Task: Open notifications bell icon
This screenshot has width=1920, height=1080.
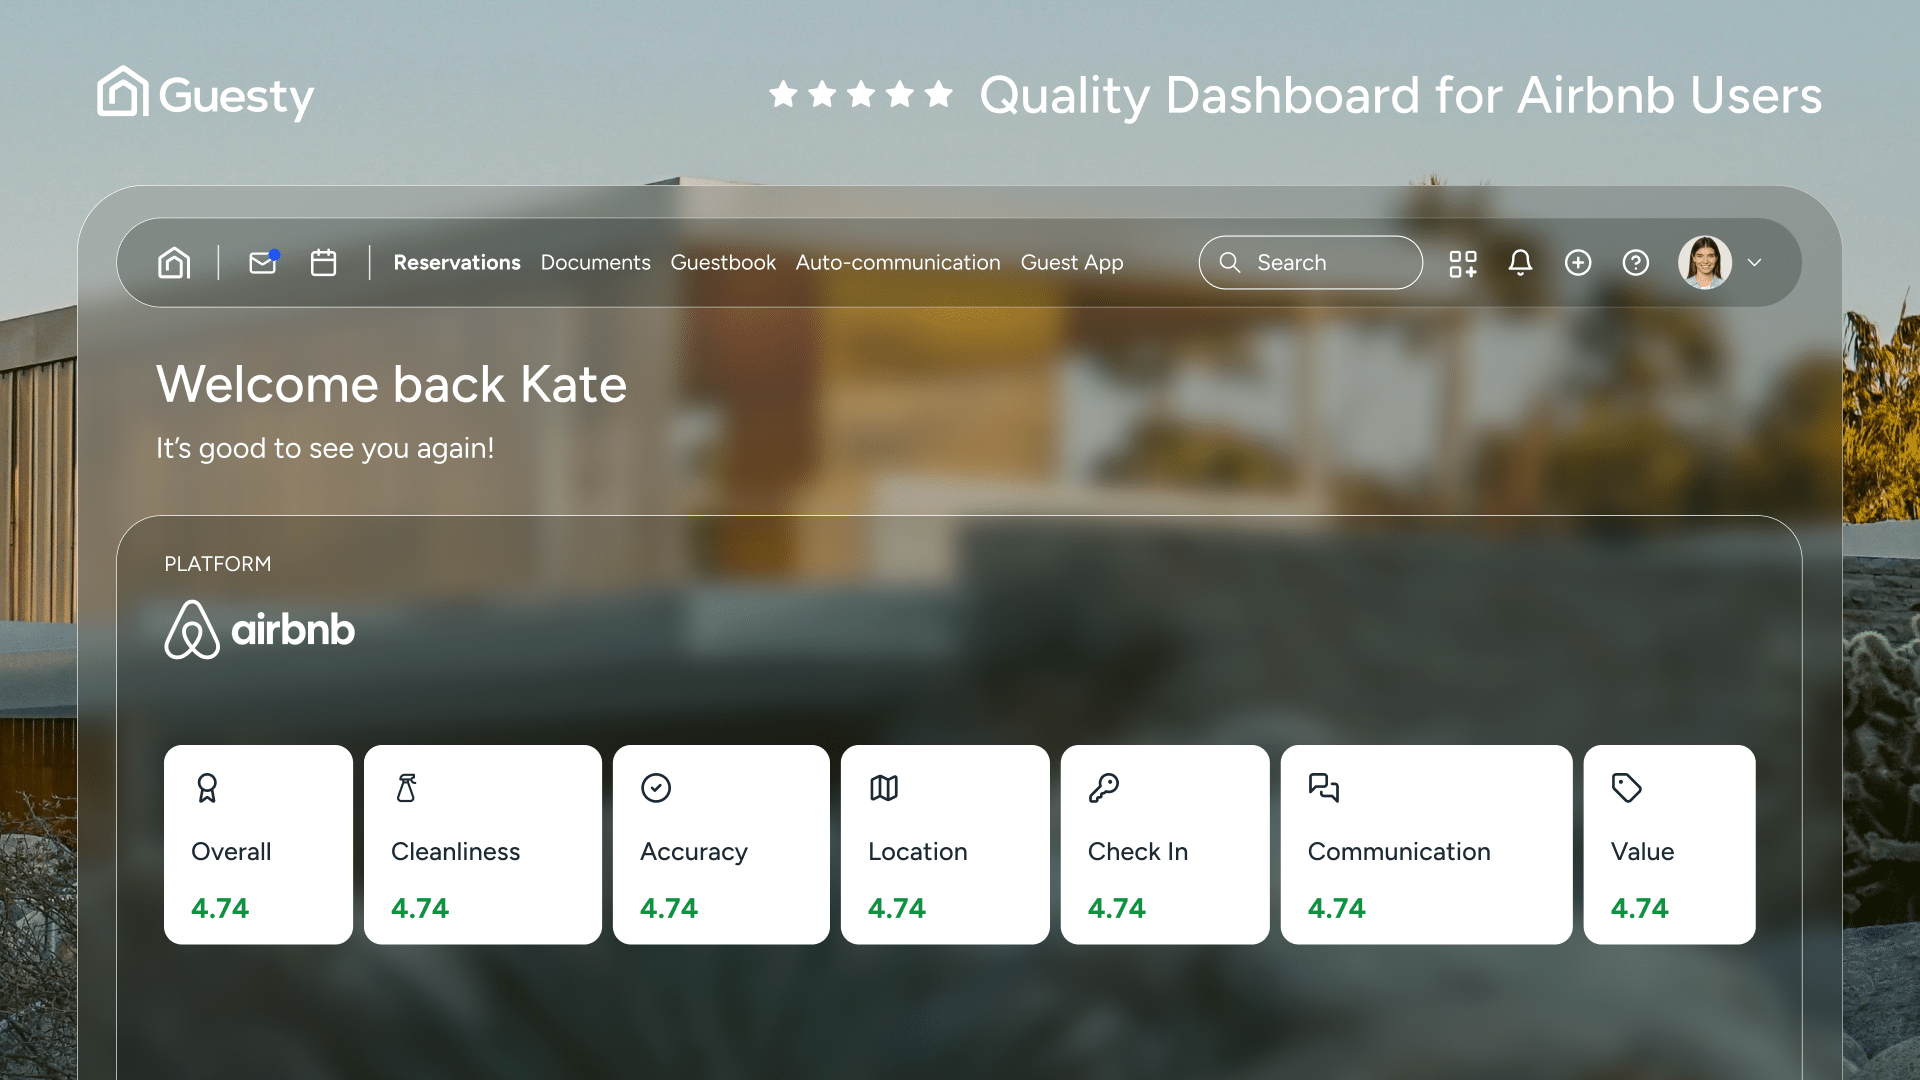Action: 1520,263
